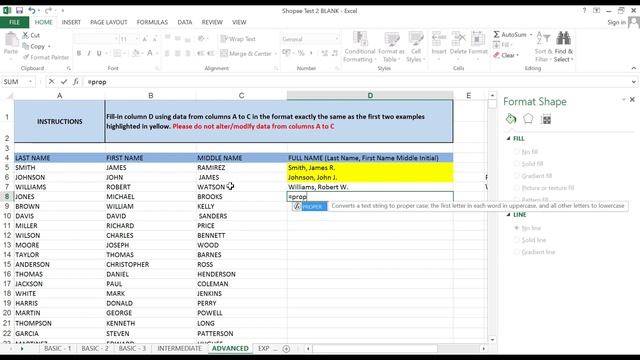
Task: Expand the formula bar chevron
Action: [633, 82]
